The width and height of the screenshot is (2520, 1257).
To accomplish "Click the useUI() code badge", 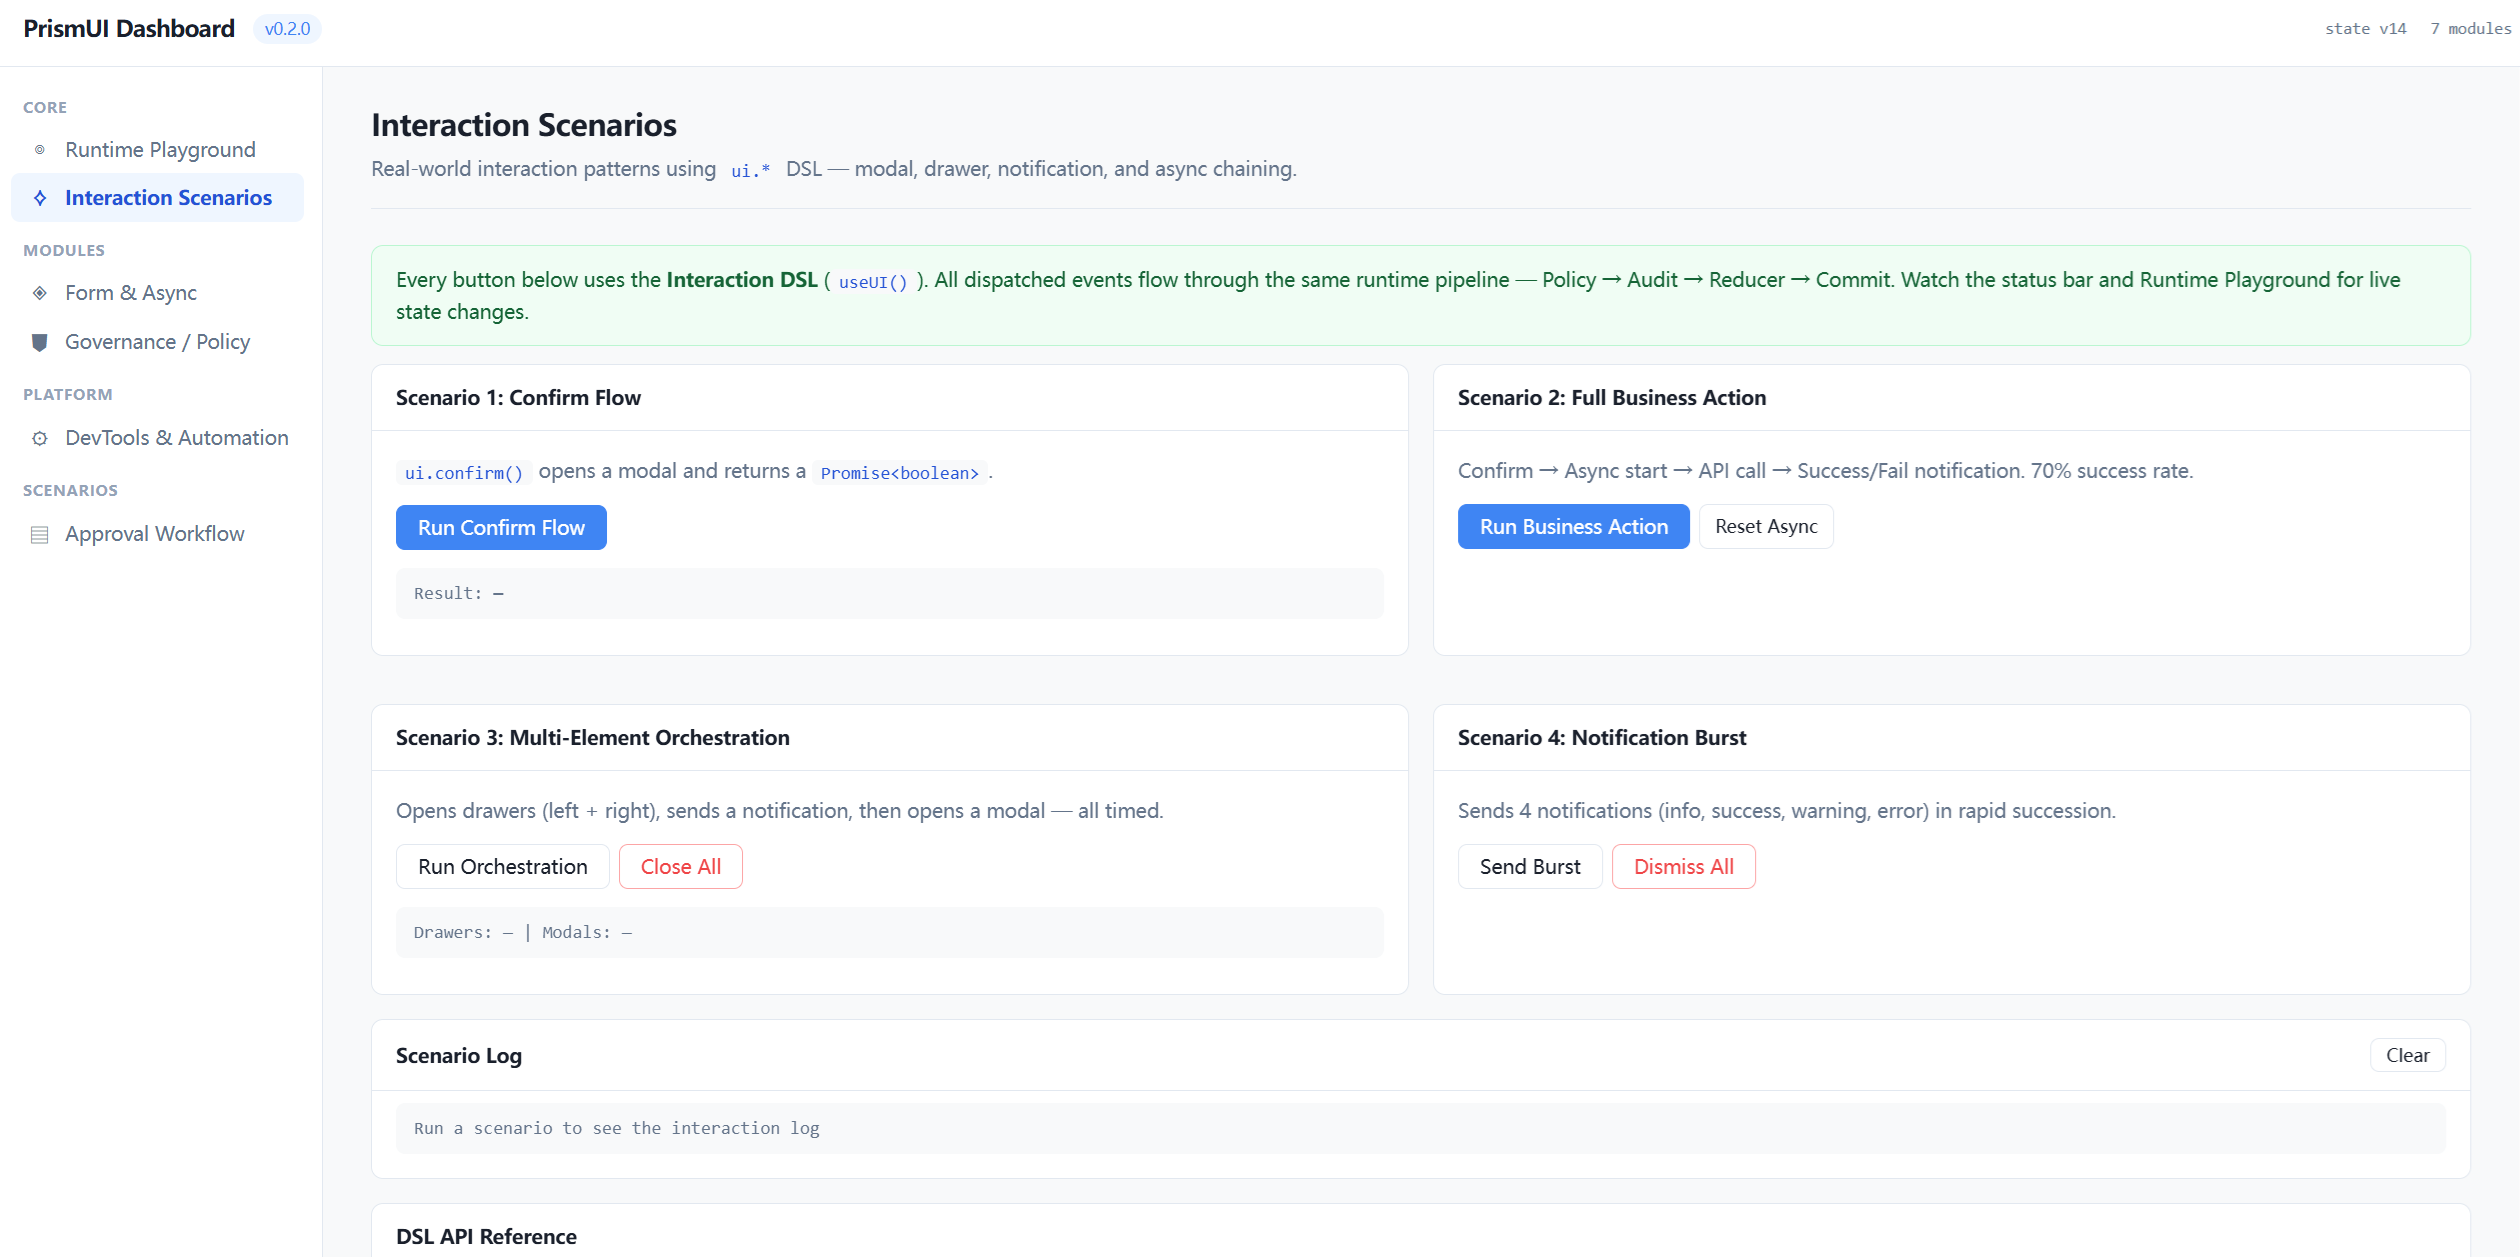I will [x=872, y=282].
